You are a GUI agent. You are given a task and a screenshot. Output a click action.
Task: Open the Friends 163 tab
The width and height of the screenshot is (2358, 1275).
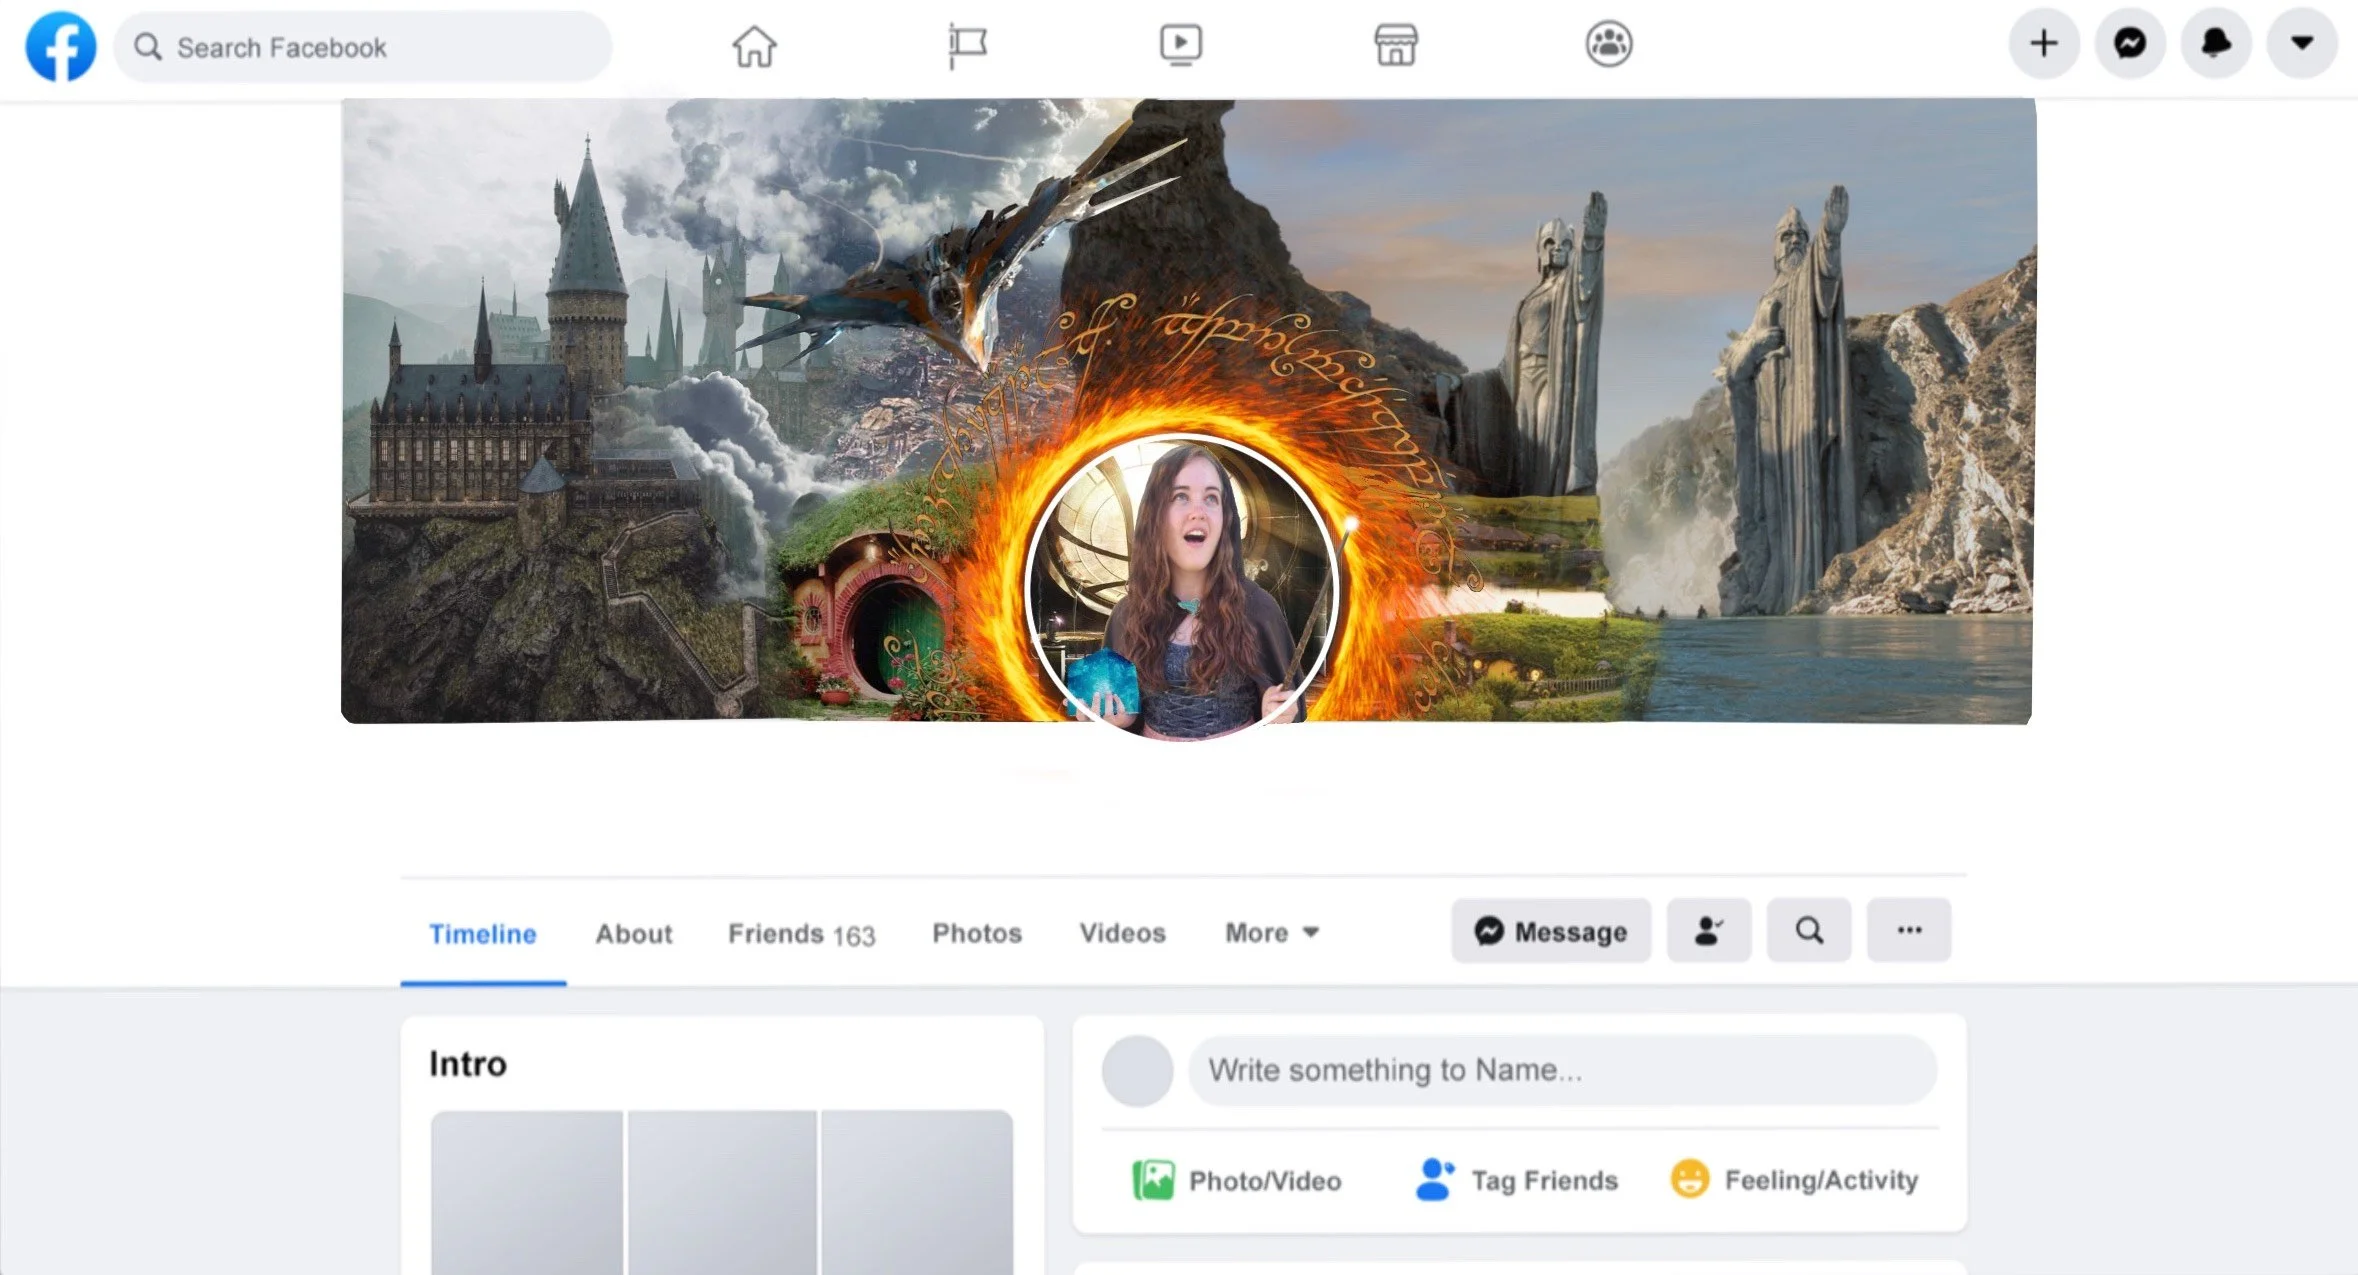[x=802, y=934]
